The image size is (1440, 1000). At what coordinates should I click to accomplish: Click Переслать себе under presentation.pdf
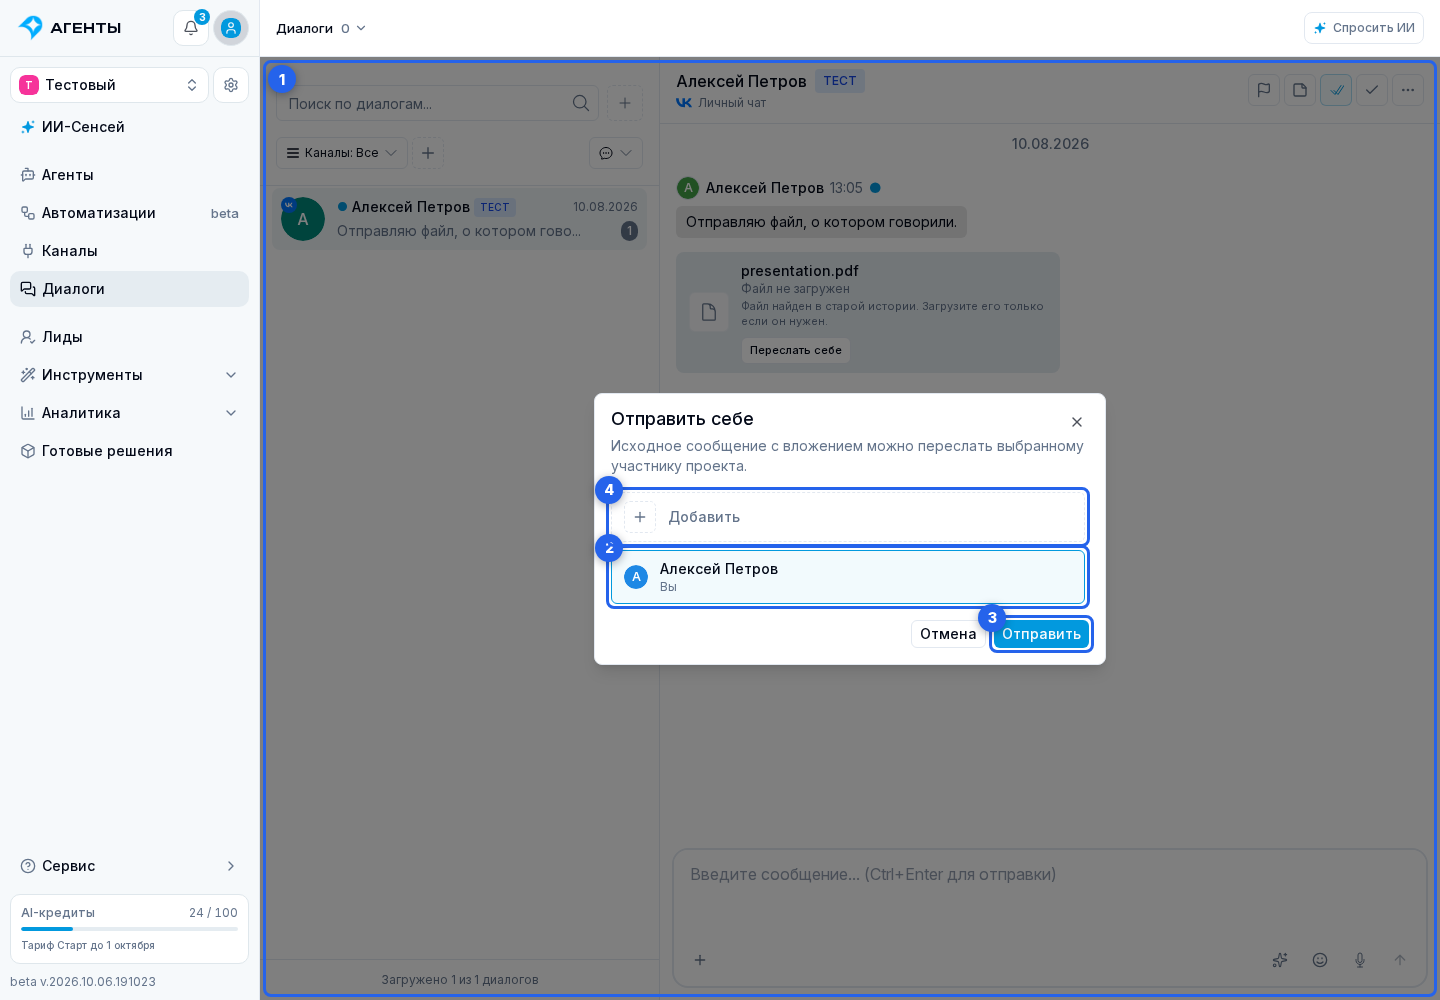tap(795, 350)
